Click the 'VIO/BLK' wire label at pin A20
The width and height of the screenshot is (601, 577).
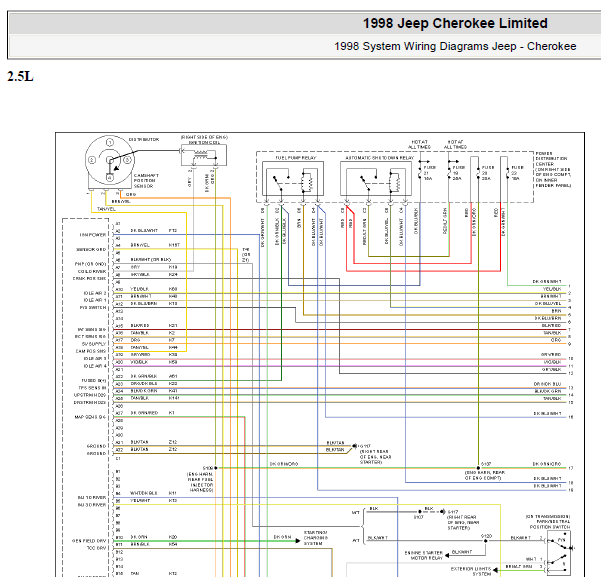pos(139,362)
